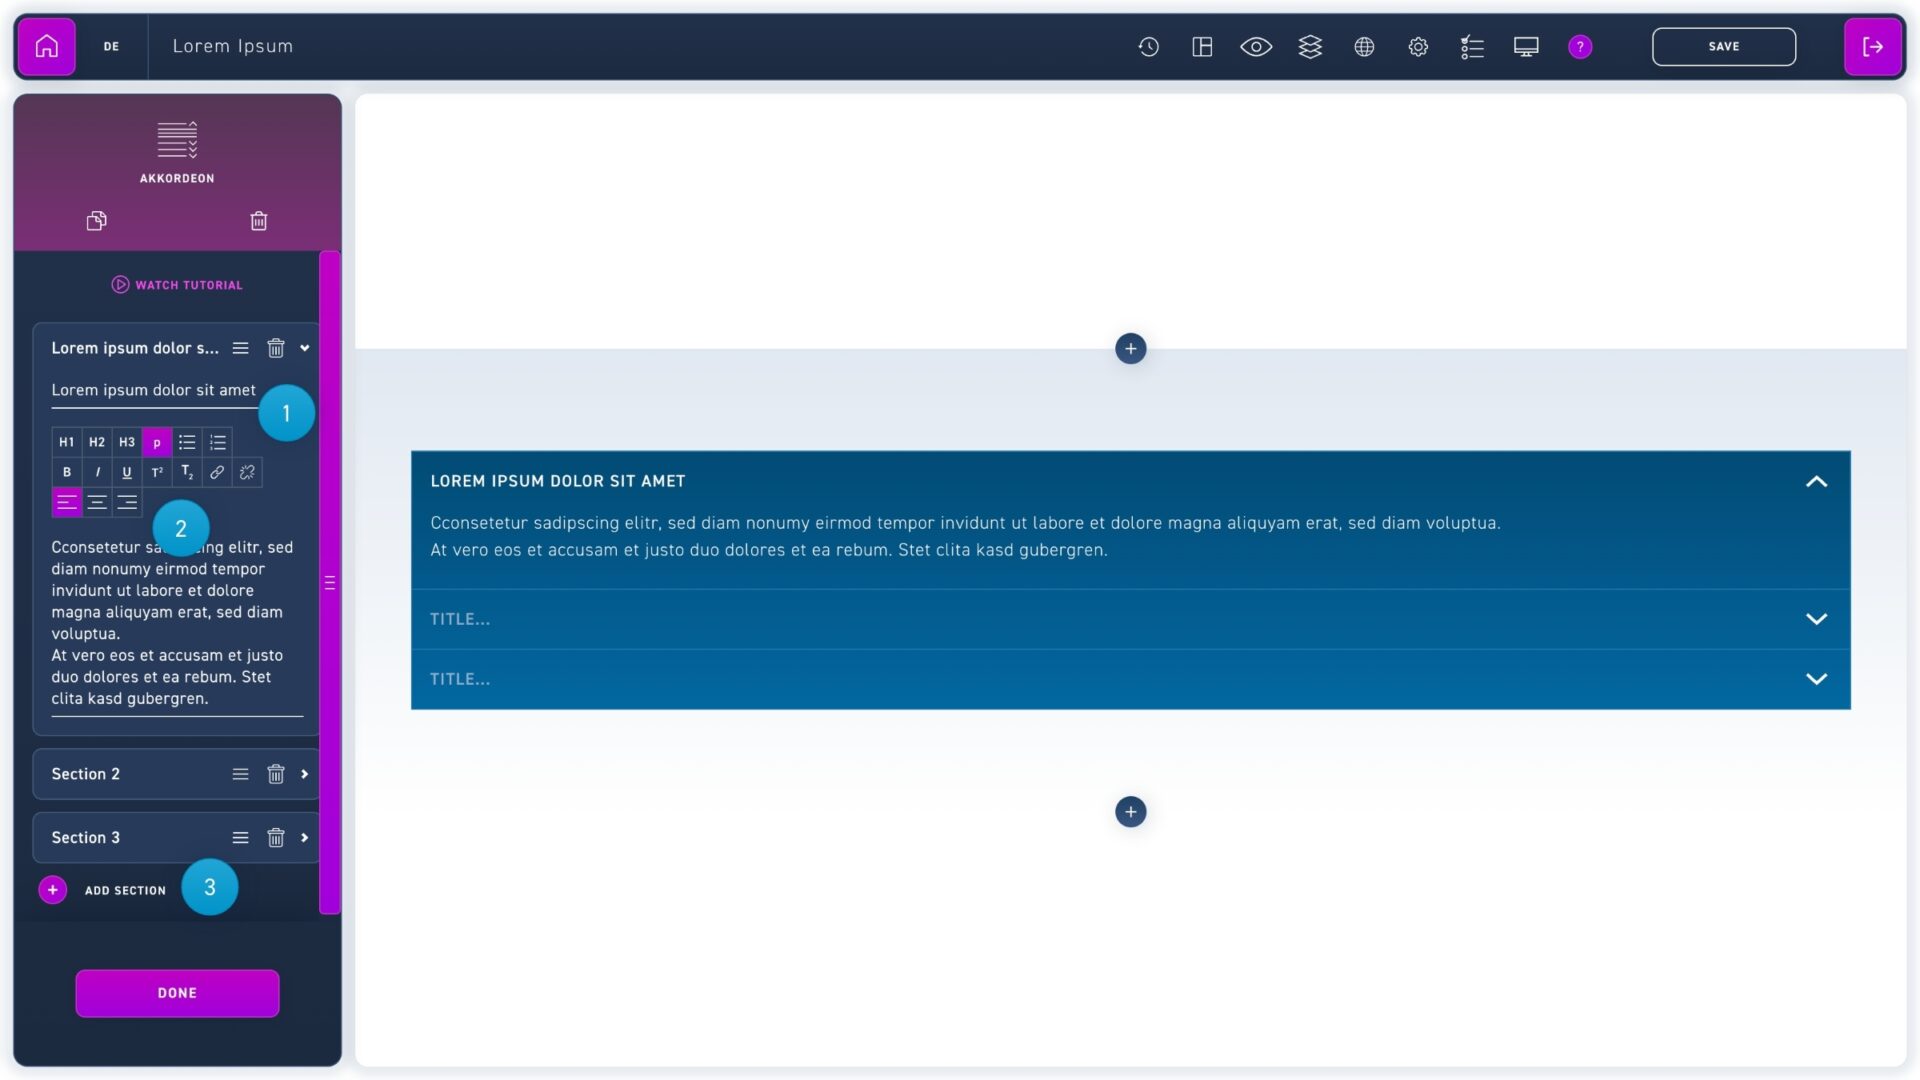Expand Section 3 in the sidebar

pos(305,838)
